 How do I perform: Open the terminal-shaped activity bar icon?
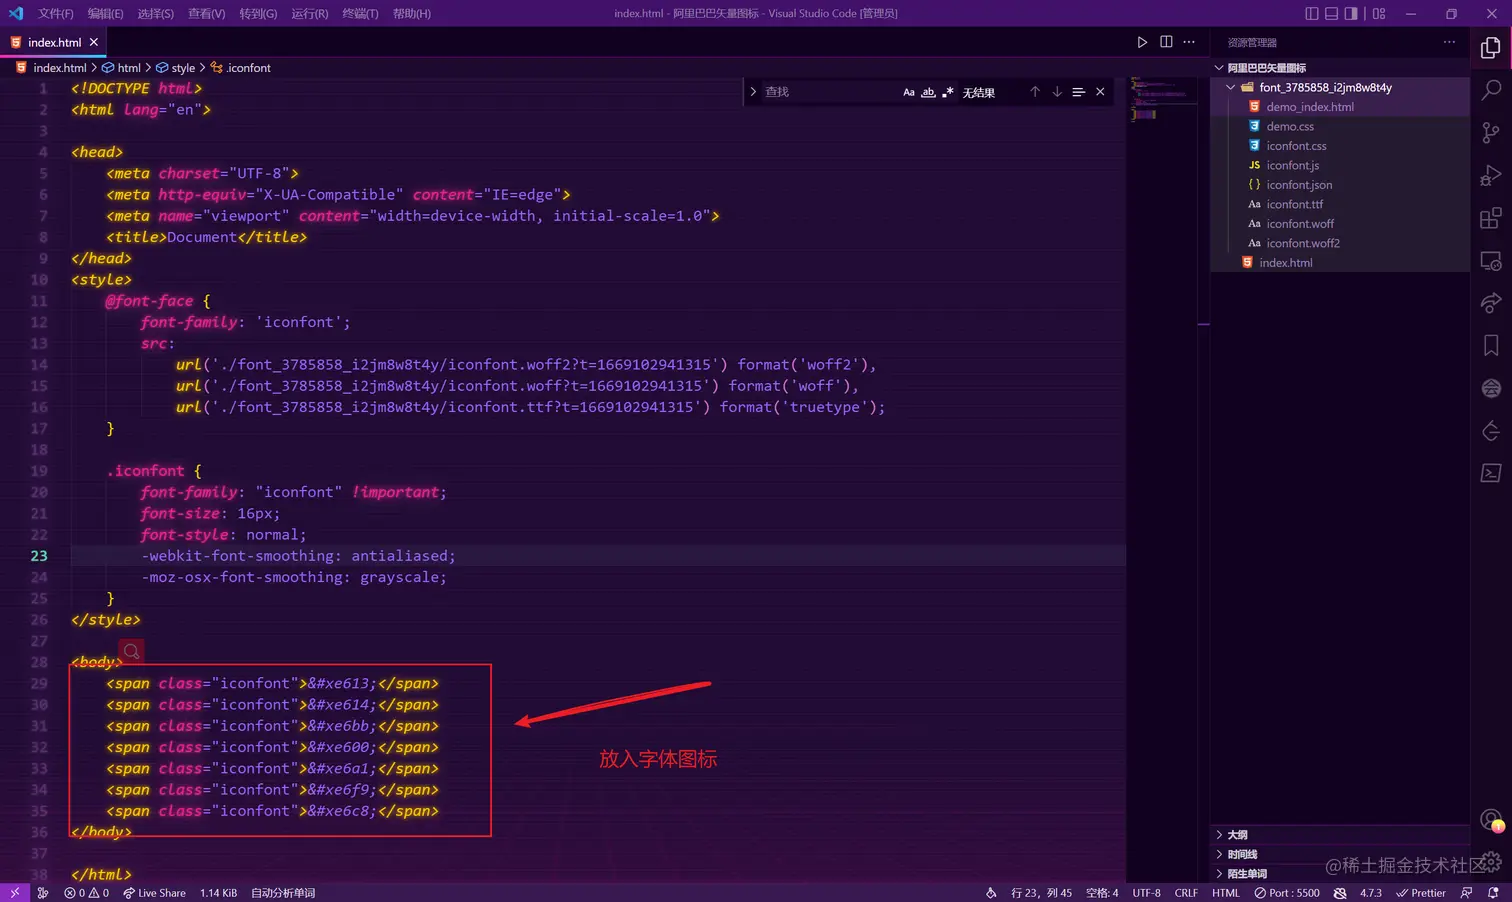click(1491, 473)
